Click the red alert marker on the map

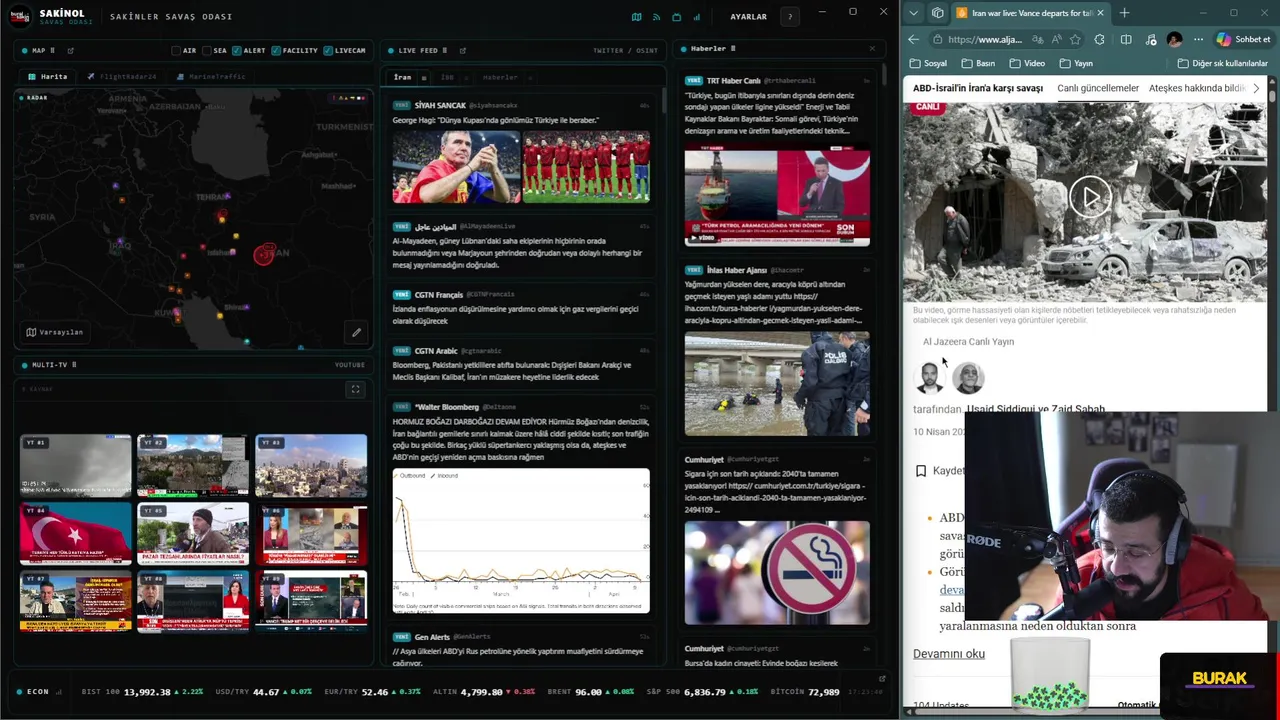264,254
